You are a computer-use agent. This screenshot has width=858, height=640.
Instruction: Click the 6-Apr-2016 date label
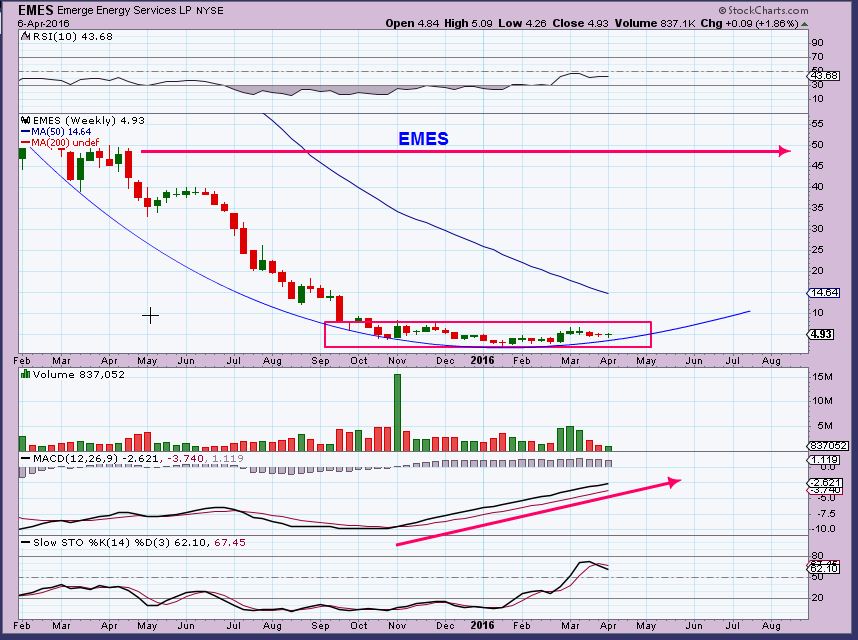tap(43, 24)
